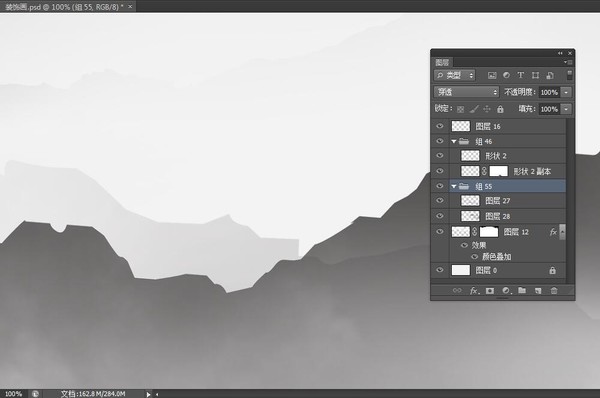Select the 装饰画.psd document tab
600x398 pixels.
pyautogui.click(x=64, y=7)
